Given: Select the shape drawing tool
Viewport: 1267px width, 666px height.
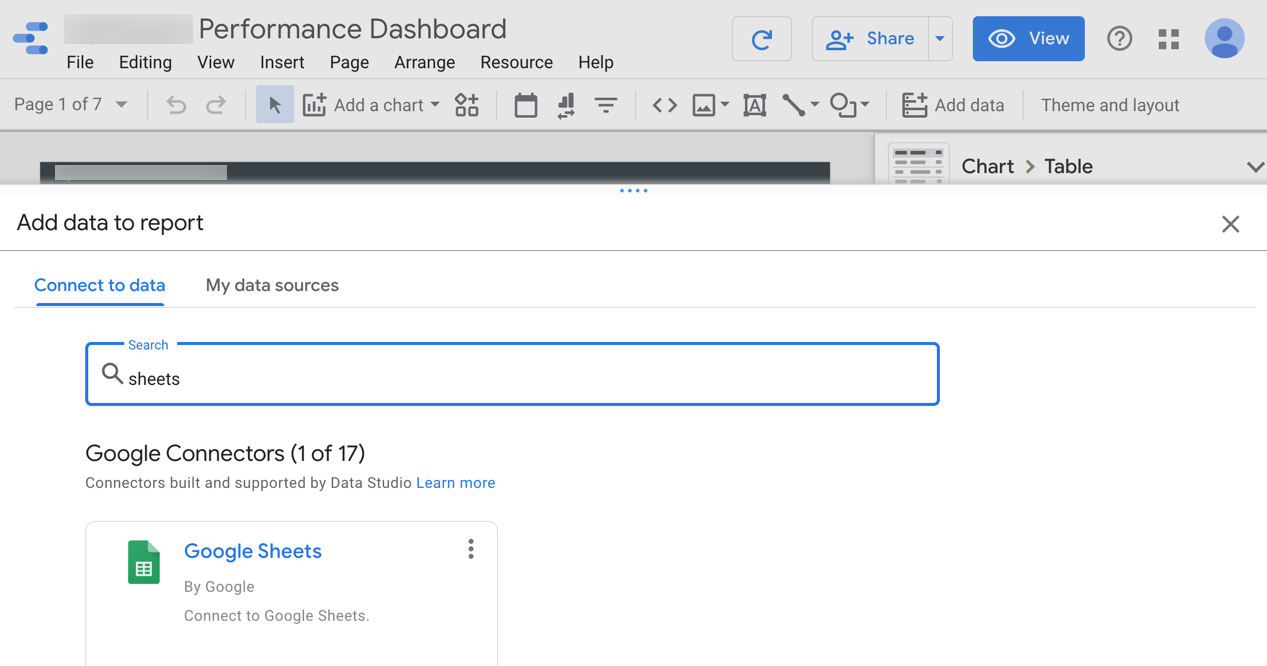Looking at the screenshot, I should point(844,105).
